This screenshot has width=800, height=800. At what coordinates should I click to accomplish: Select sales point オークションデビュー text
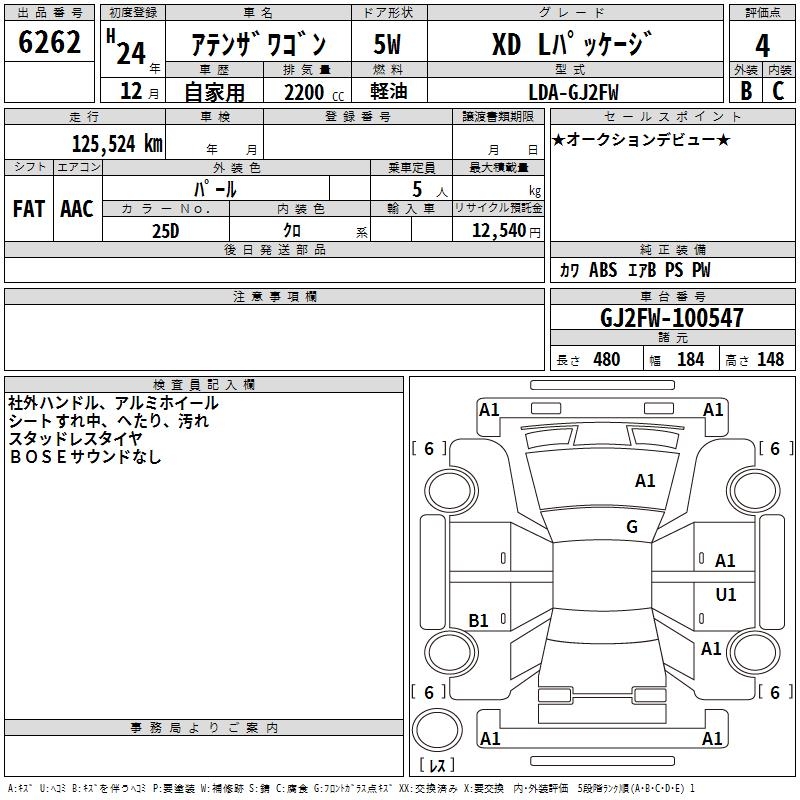tap(641, 139)
